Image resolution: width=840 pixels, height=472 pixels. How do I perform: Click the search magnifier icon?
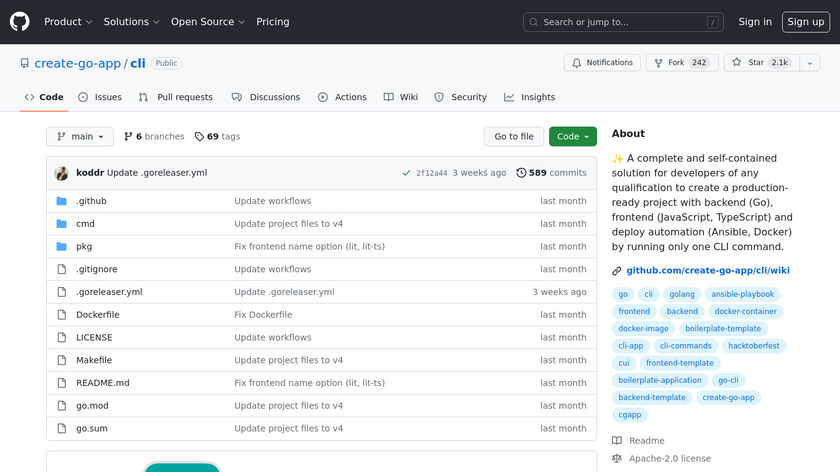[534, 22]
